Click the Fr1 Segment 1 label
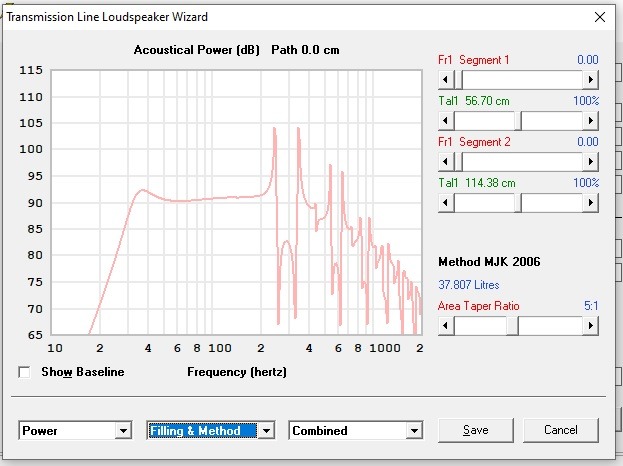623x466 pixels. (x=474, y=60)
